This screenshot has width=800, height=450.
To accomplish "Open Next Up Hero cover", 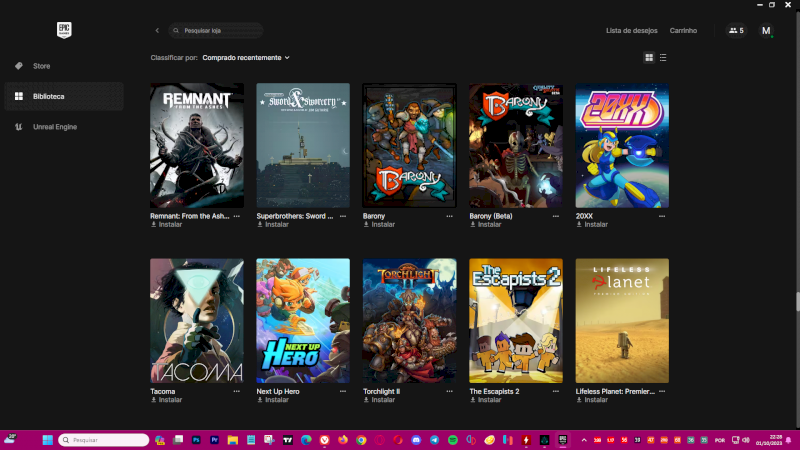I will click(303, 320).
